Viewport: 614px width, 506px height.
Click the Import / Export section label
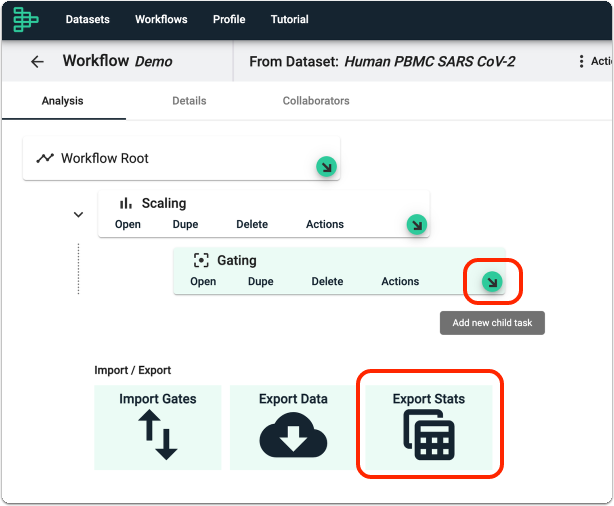(x=133, y=370)
